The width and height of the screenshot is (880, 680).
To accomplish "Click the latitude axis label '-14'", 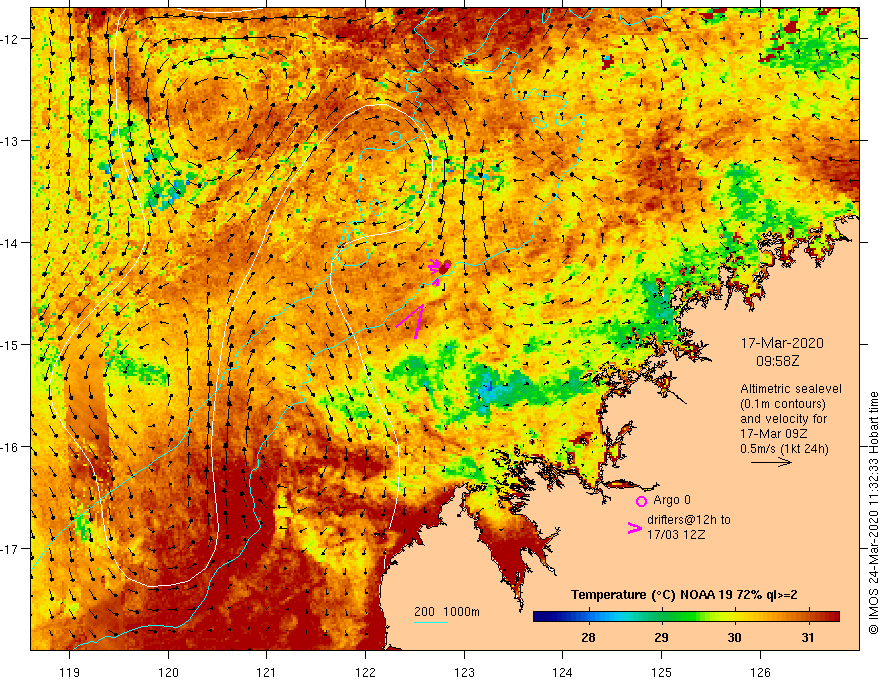I will point(11,243).
